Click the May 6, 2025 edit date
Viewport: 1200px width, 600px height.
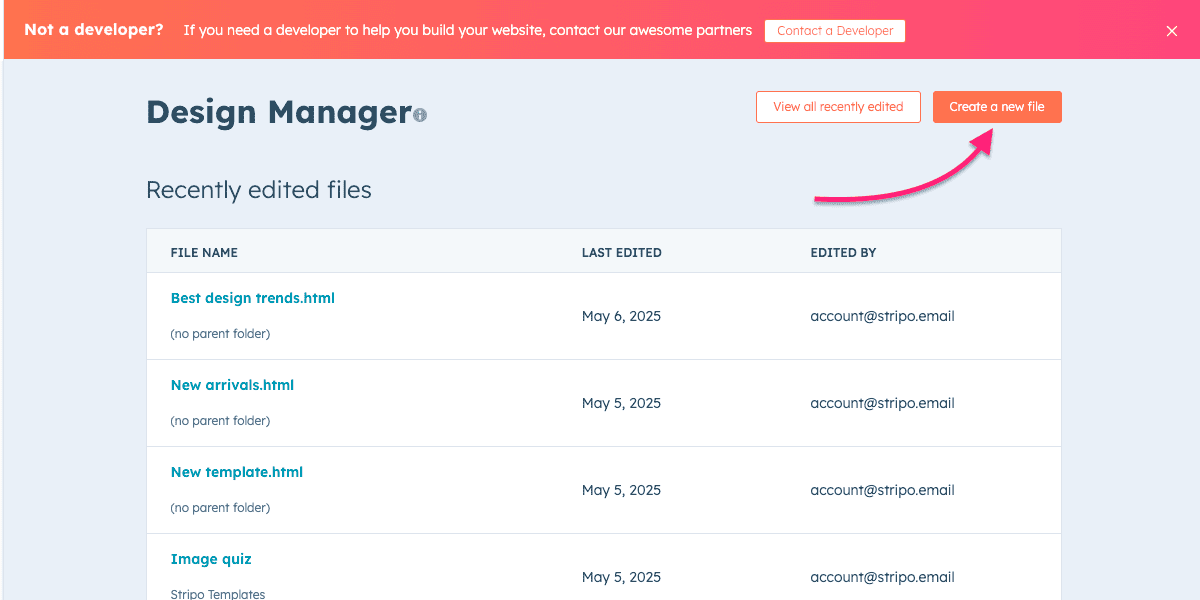click(621, 316)
